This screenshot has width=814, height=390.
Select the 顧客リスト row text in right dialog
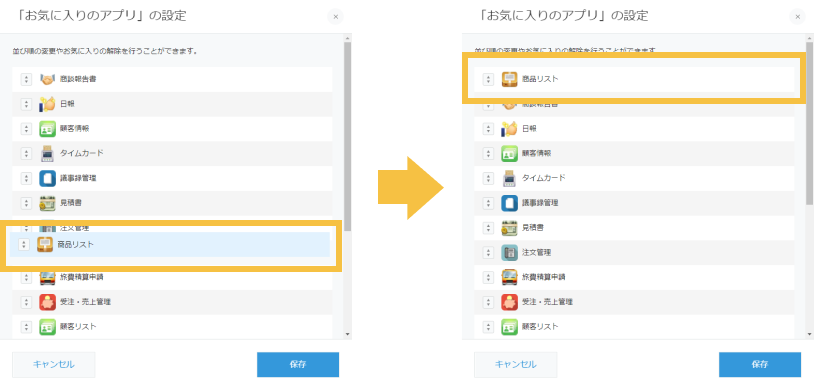540,327
